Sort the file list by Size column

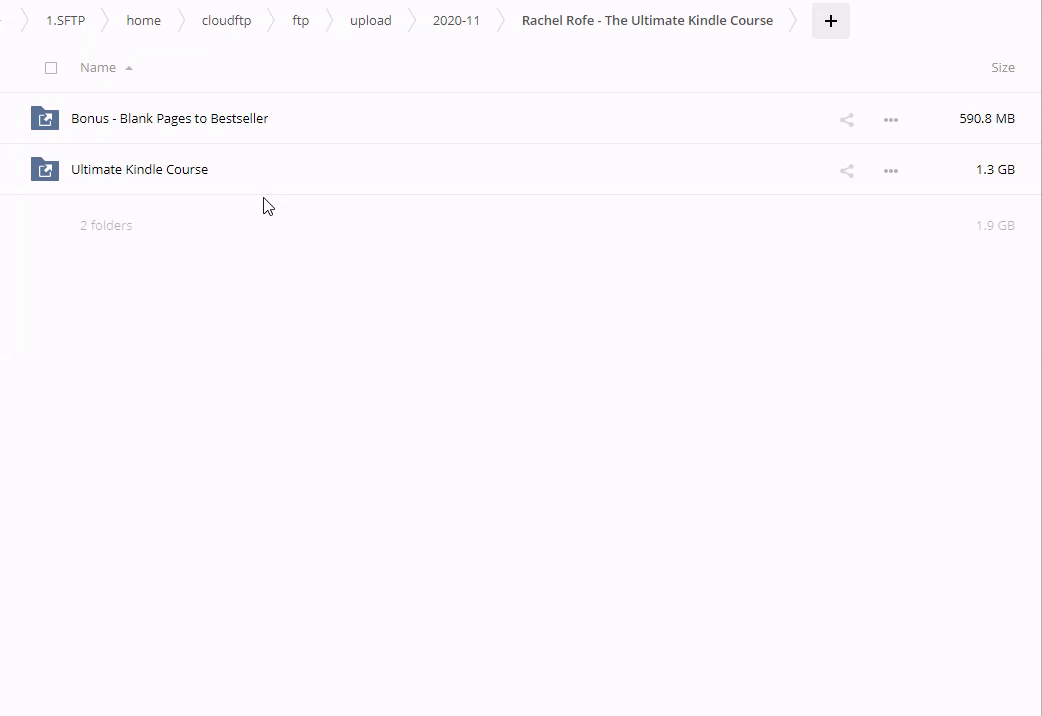click(x=1002, y=68)
